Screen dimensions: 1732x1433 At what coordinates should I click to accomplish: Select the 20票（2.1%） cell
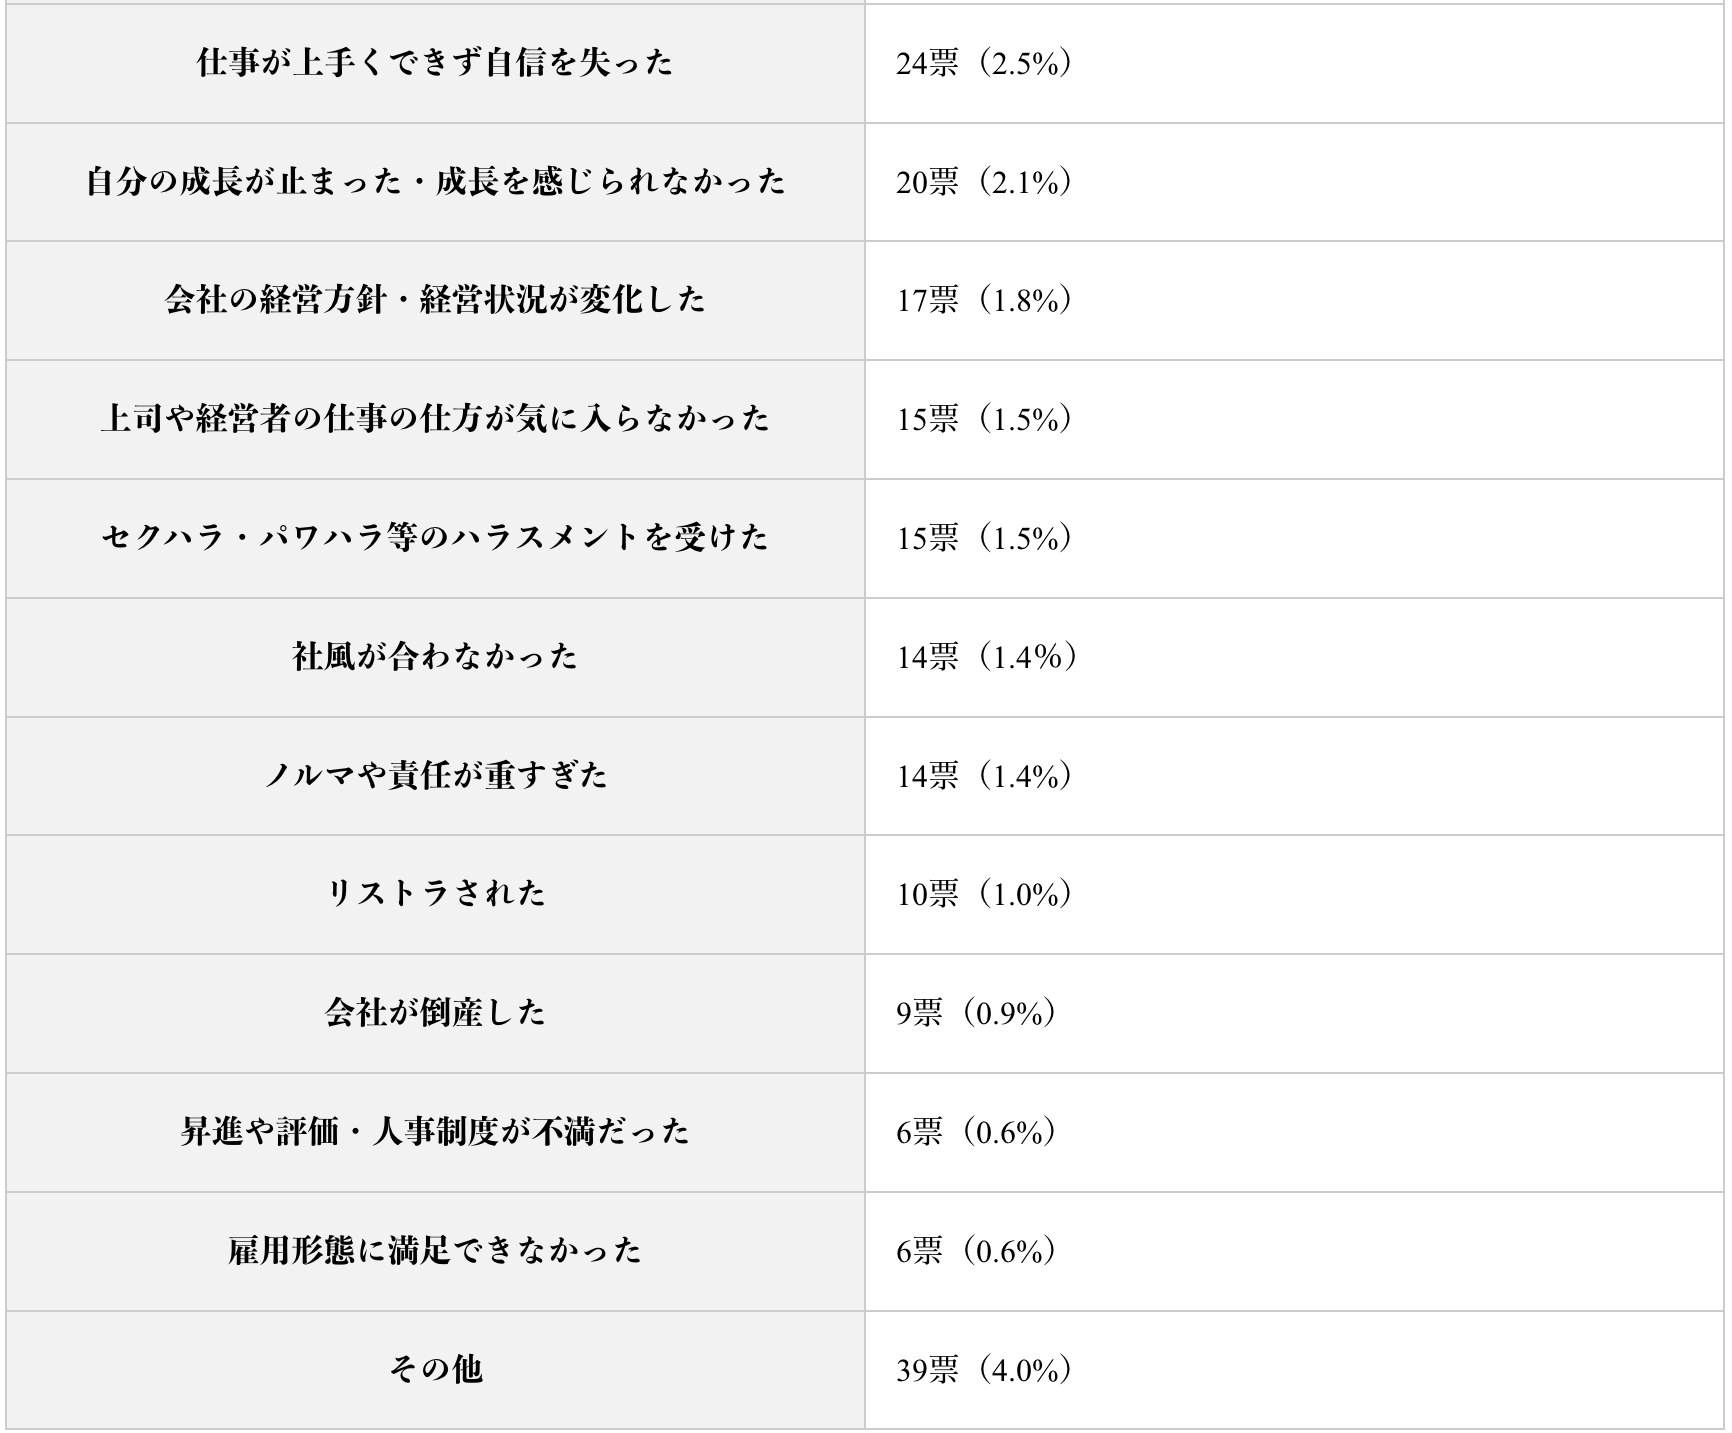[984, 182]
